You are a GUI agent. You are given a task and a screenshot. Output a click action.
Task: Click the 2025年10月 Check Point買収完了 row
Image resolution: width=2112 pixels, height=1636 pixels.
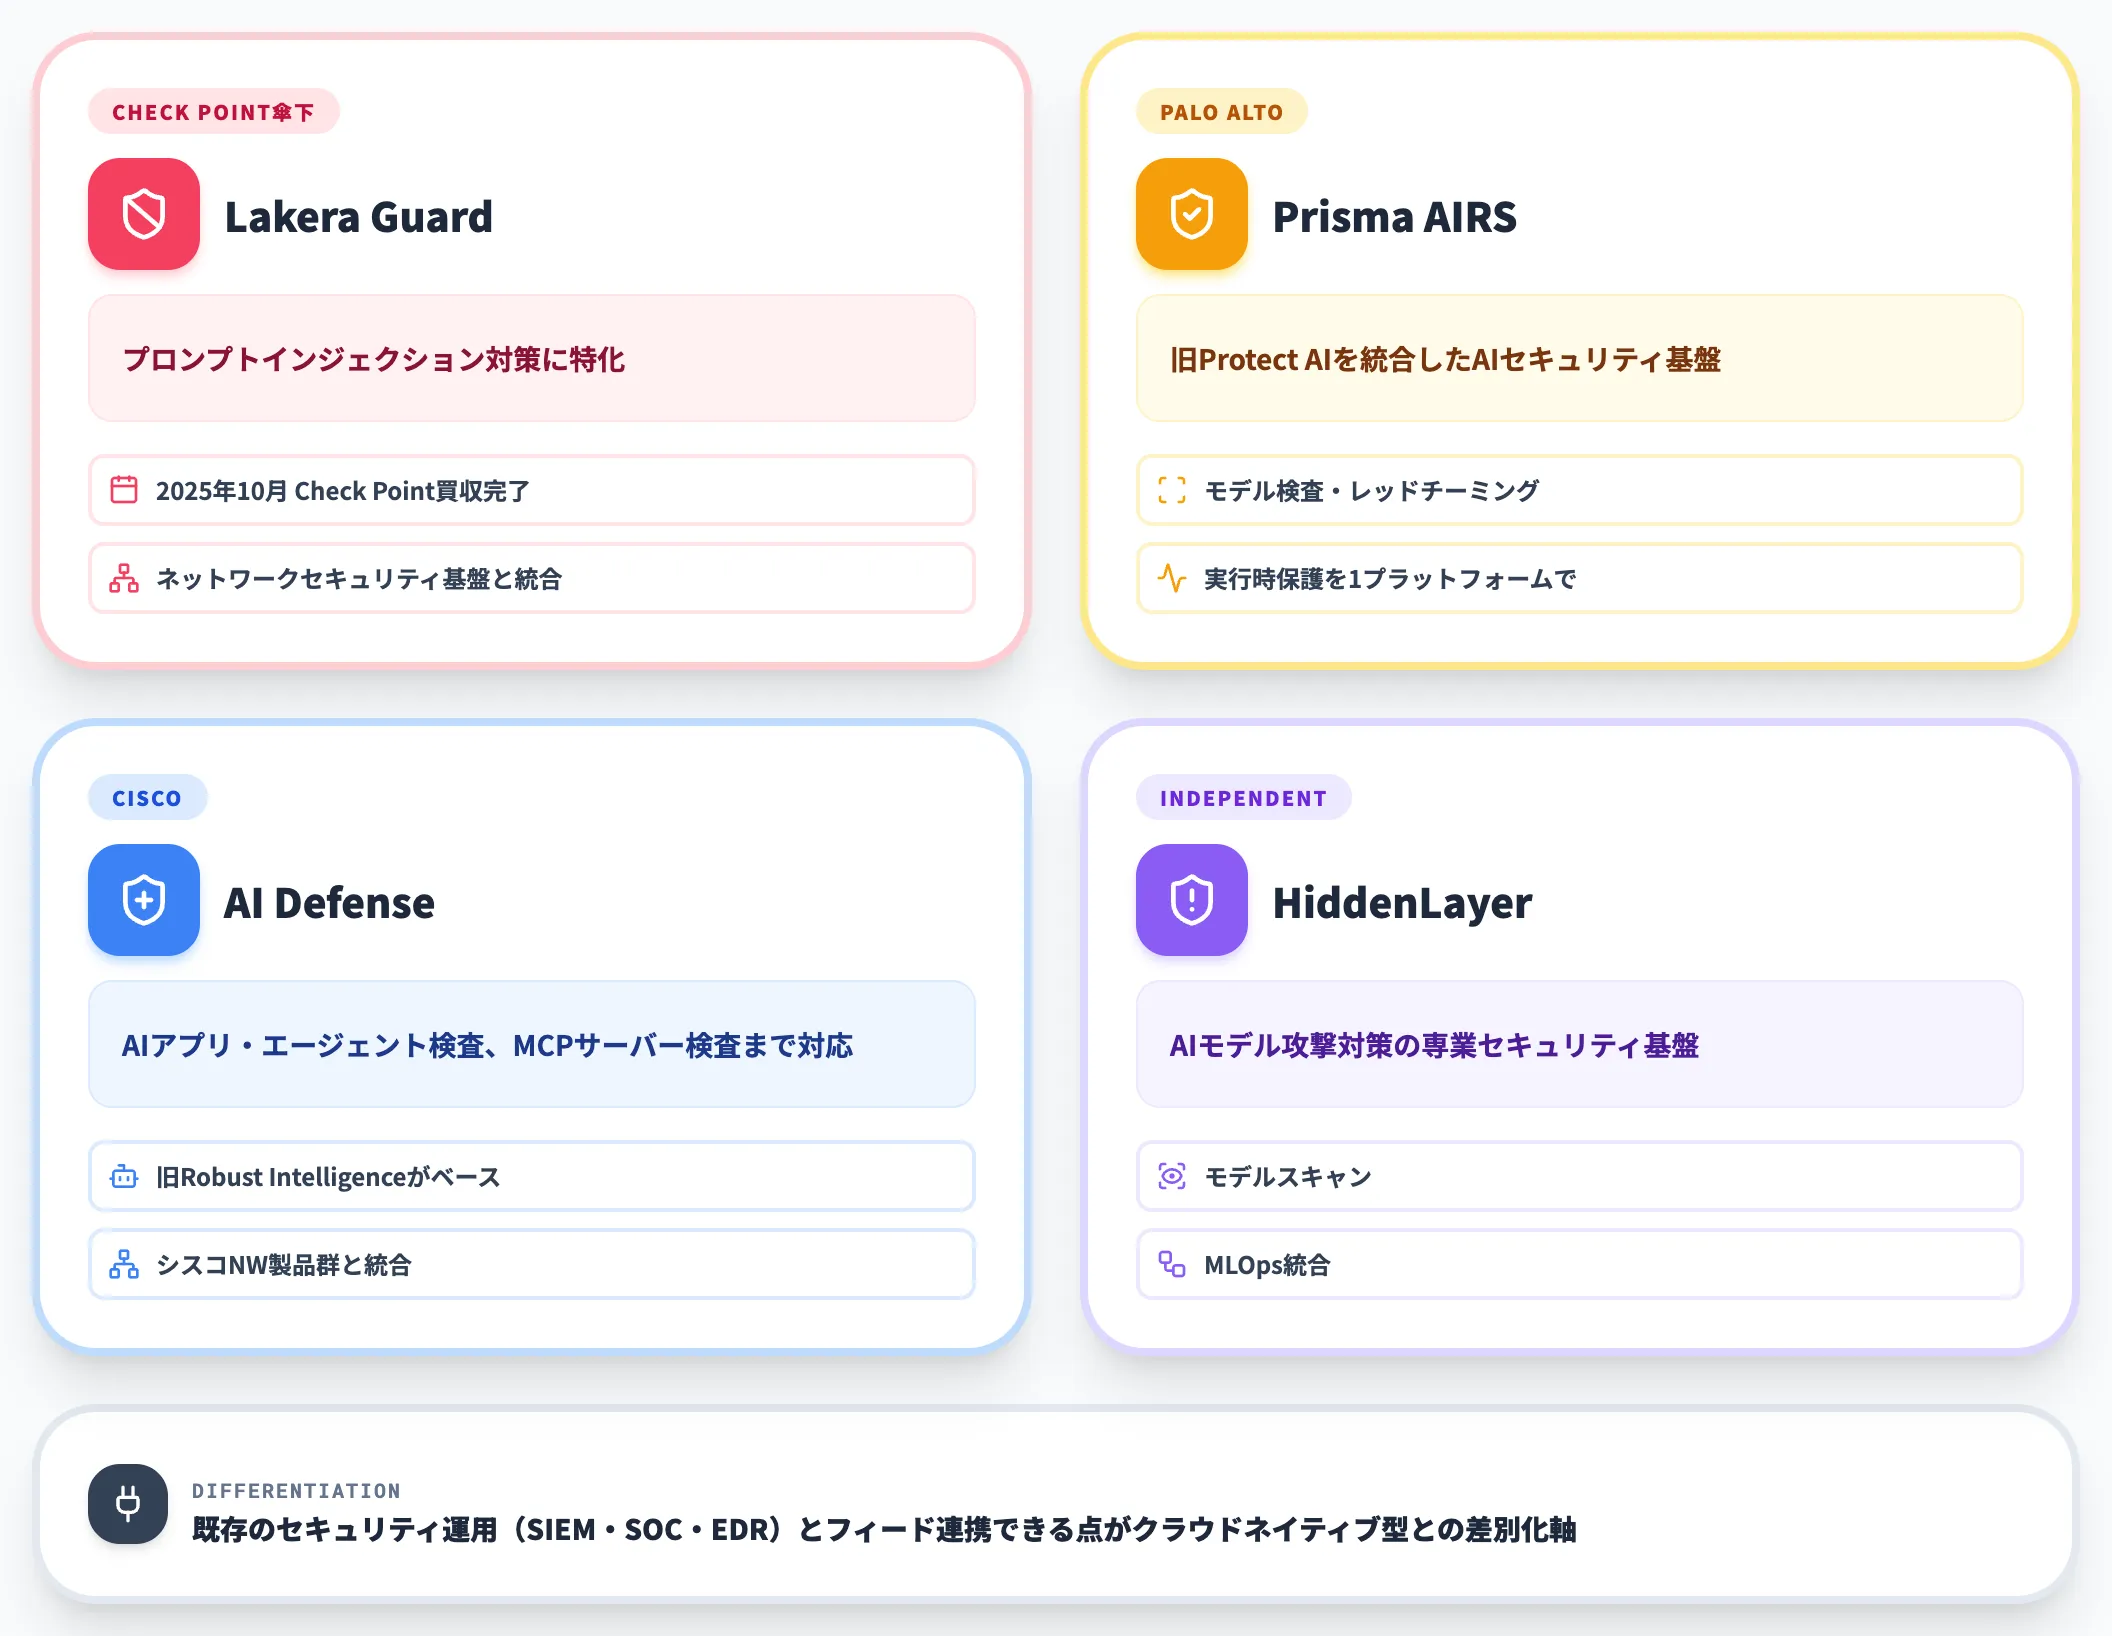532,490
